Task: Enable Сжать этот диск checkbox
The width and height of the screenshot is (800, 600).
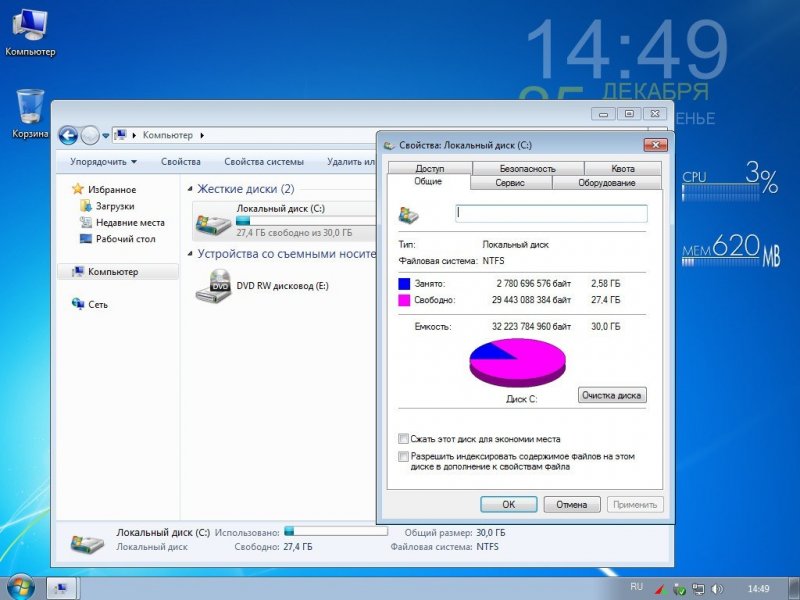Action: [403, 439]
